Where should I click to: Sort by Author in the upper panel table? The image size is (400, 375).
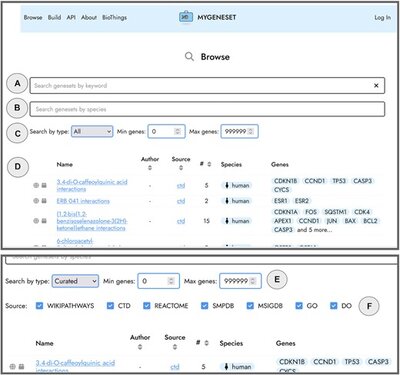point(150,168)
